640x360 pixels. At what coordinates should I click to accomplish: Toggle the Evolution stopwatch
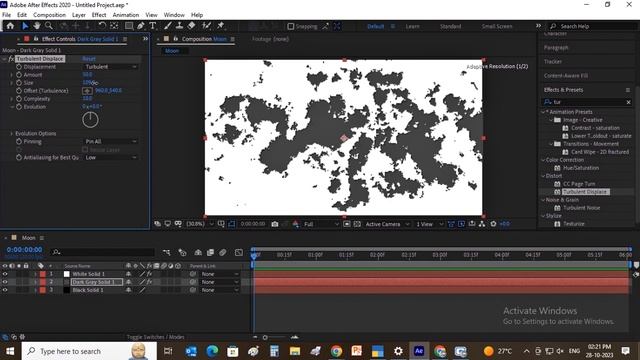pos(19,107)
